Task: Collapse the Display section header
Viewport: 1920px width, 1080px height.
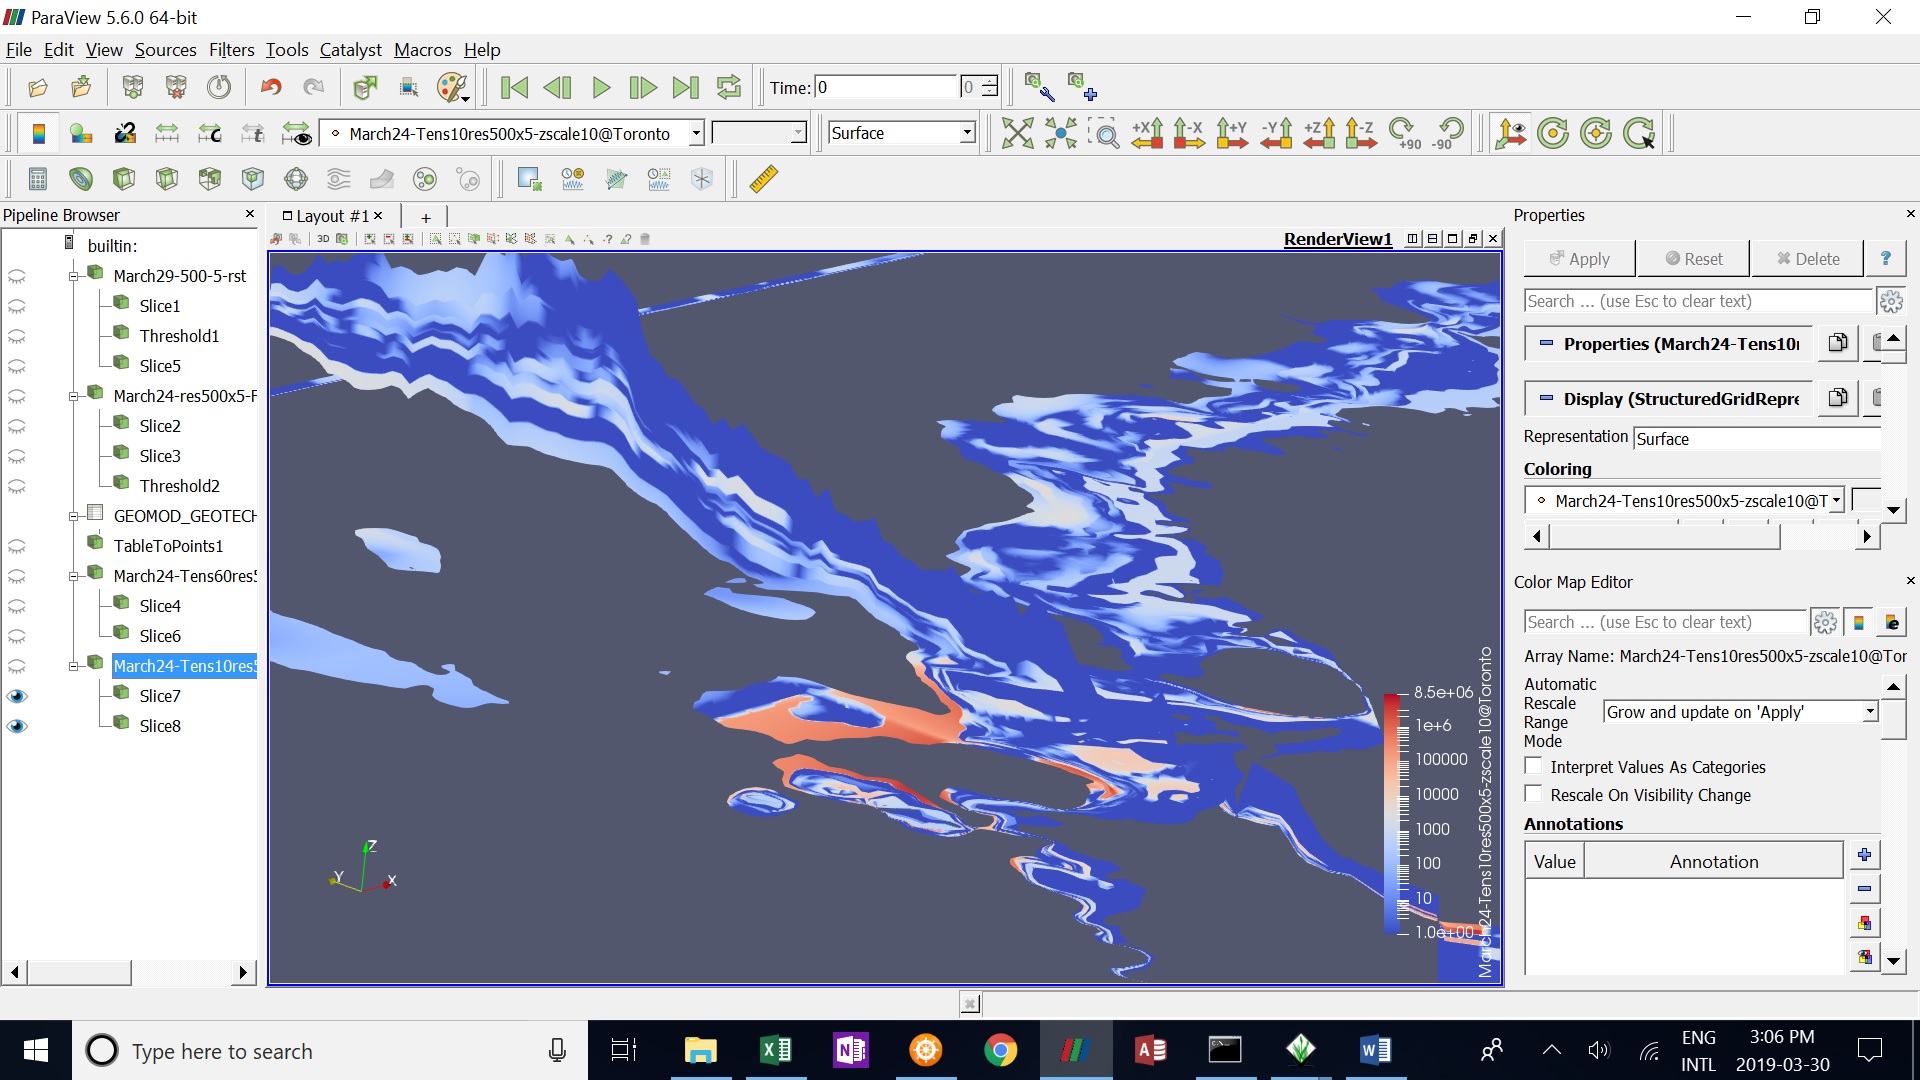Action: tap(1547, 398)
